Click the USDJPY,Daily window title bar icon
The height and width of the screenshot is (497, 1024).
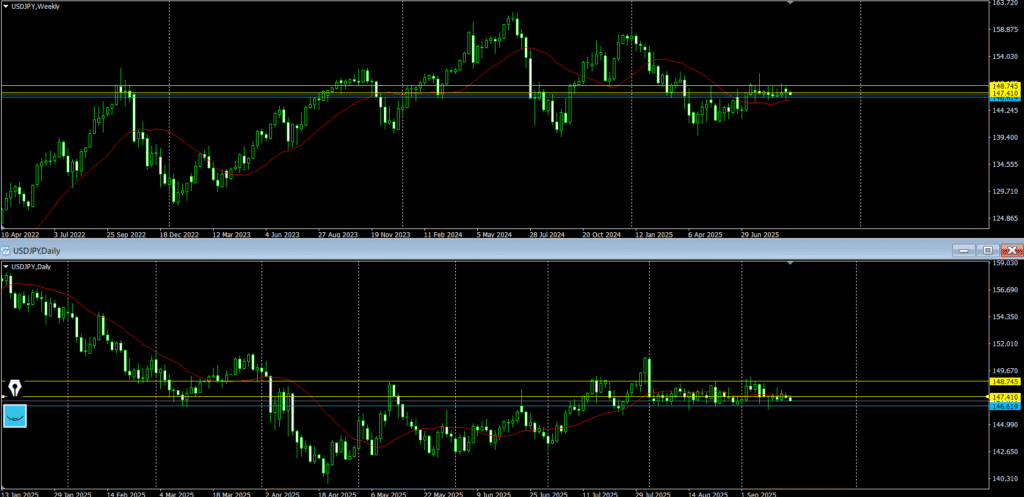pyautogui.click(x=5, y=249)
